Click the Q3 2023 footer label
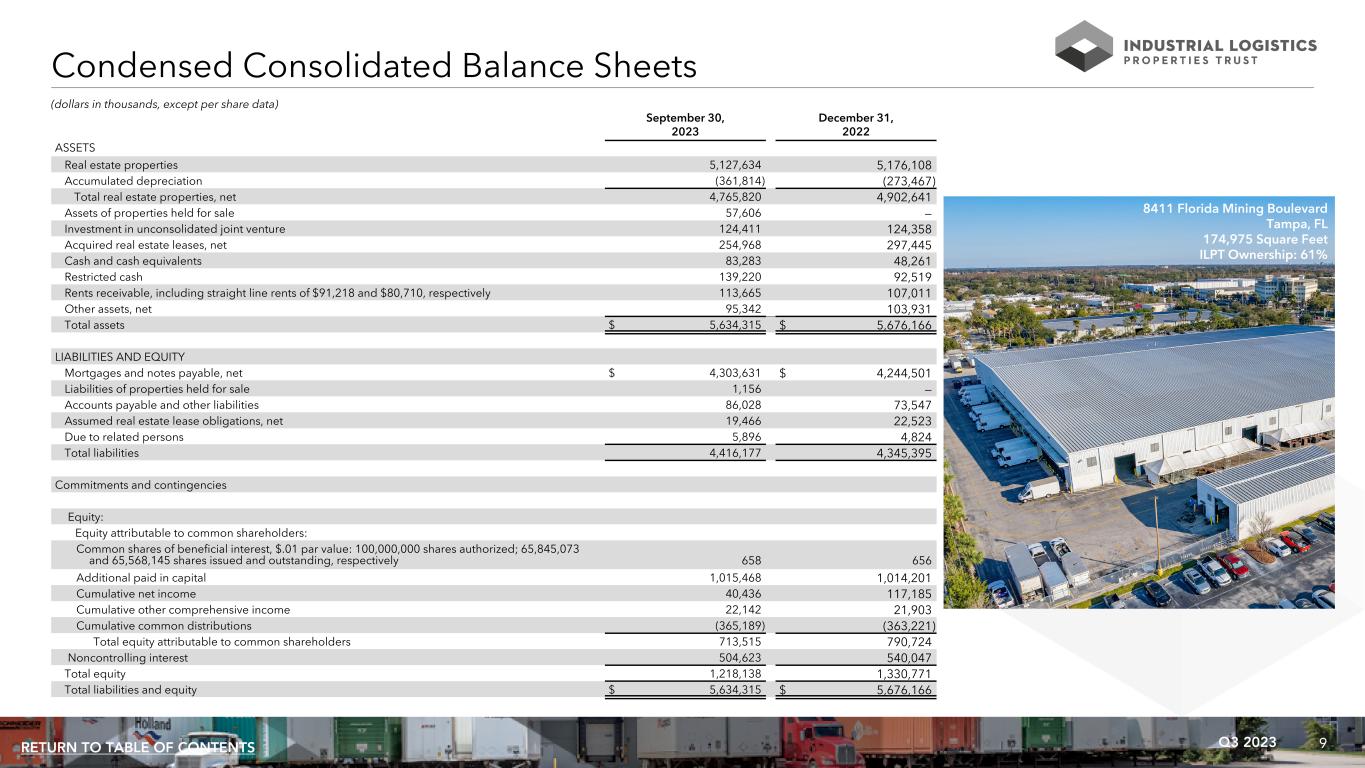This screenshot has width=1365, height=768. coord(1246,742)
